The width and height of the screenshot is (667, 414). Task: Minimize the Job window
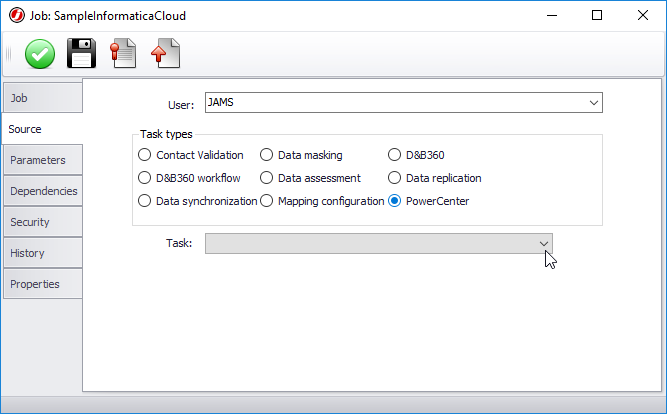point(552,16)
